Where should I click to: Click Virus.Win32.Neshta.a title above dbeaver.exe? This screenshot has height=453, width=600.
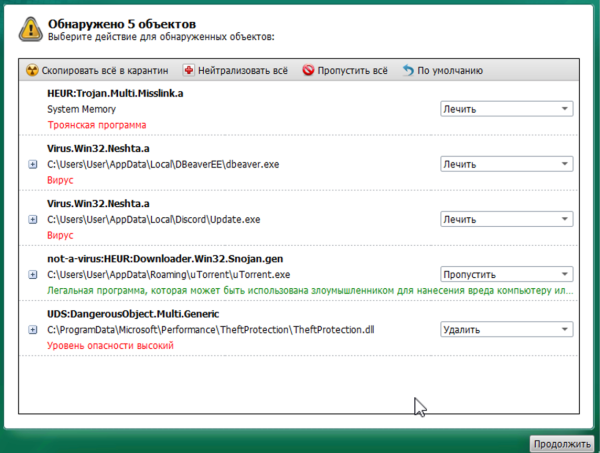pyautogui.click(x=98, y=148)
